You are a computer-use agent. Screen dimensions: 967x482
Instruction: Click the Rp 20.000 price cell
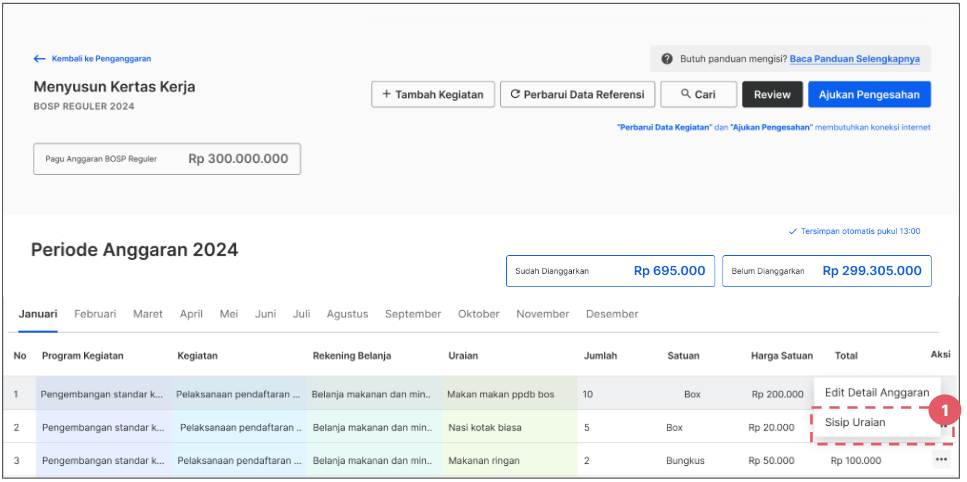coord(771,427)
